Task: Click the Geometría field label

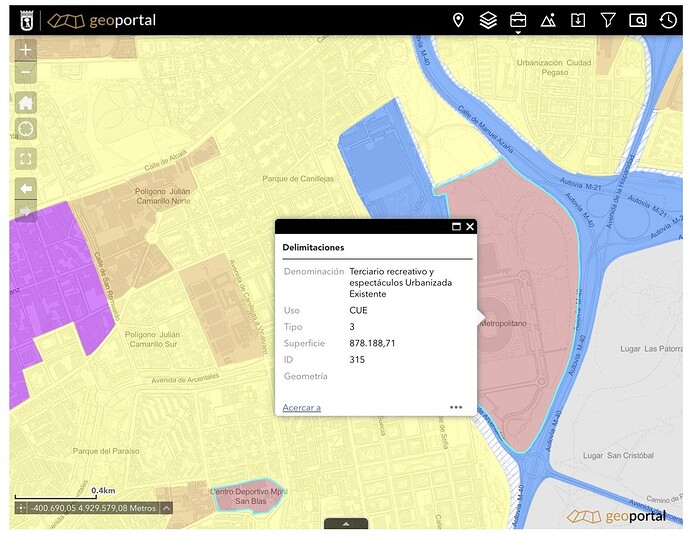Action: click(305, 376)
